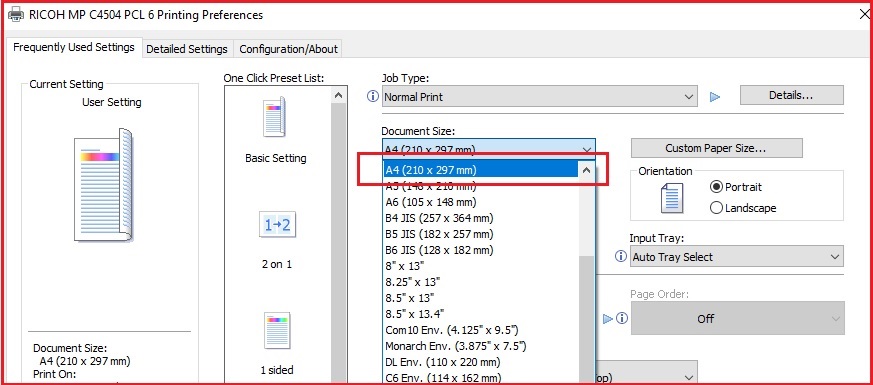The width and height of the screenshot is (873, 385).
Task: Choose 8.5" x 13.4" paper size
Action: click(x=481, y=313)
